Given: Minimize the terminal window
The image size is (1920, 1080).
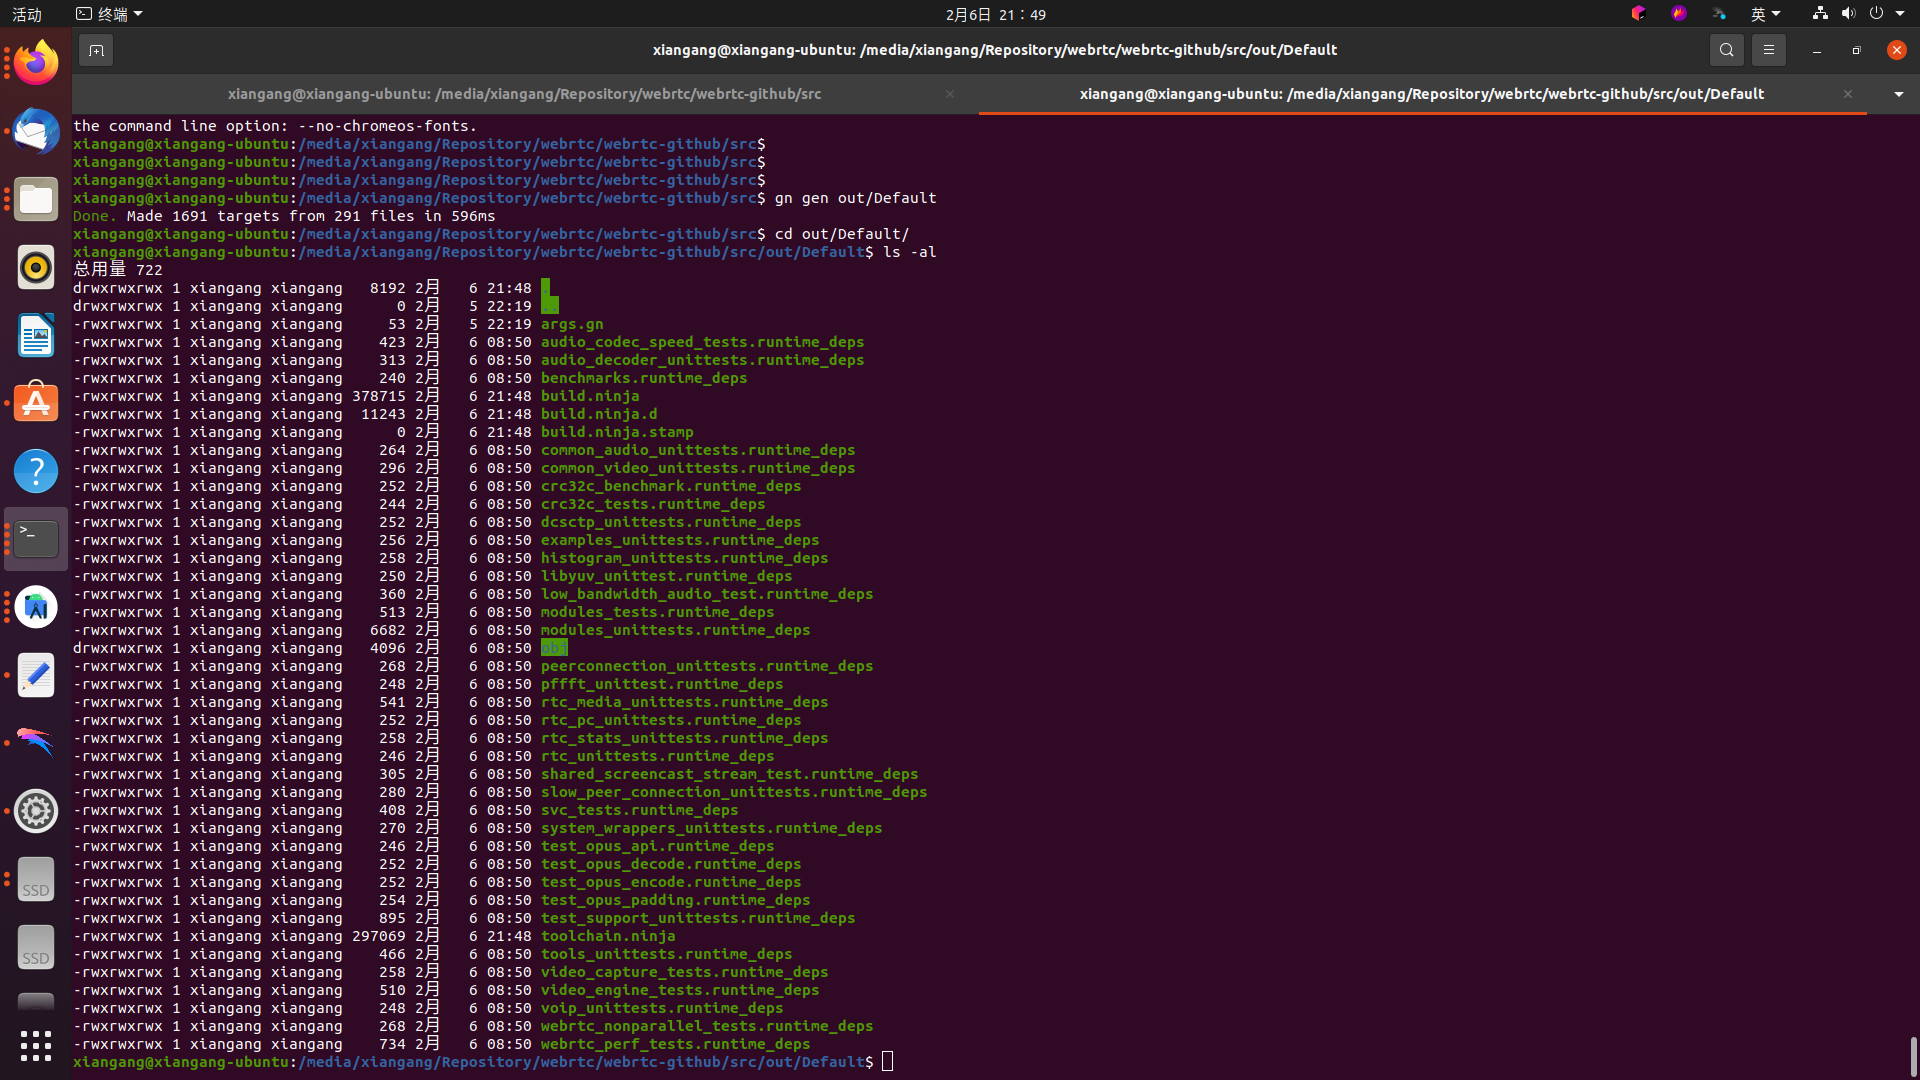Looking at the screenshot, I should [x=1816, y=50].
